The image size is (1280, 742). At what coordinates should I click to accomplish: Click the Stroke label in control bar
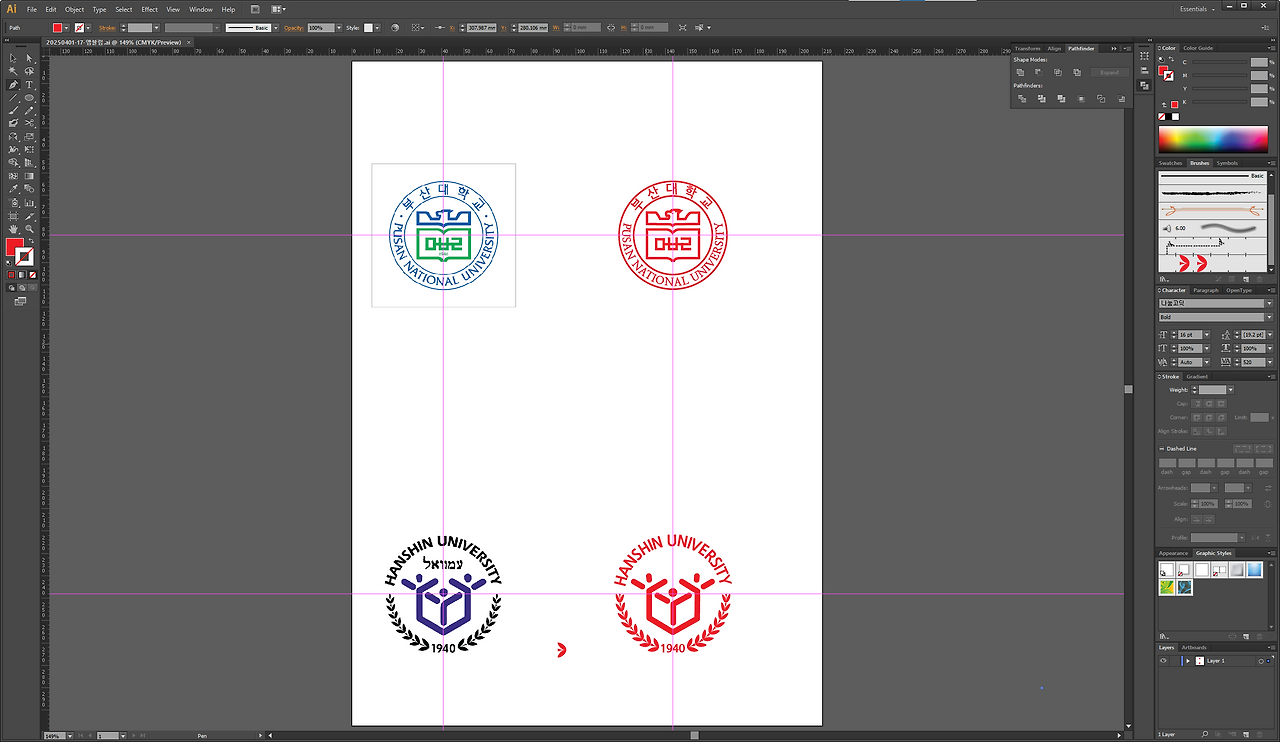107,28
